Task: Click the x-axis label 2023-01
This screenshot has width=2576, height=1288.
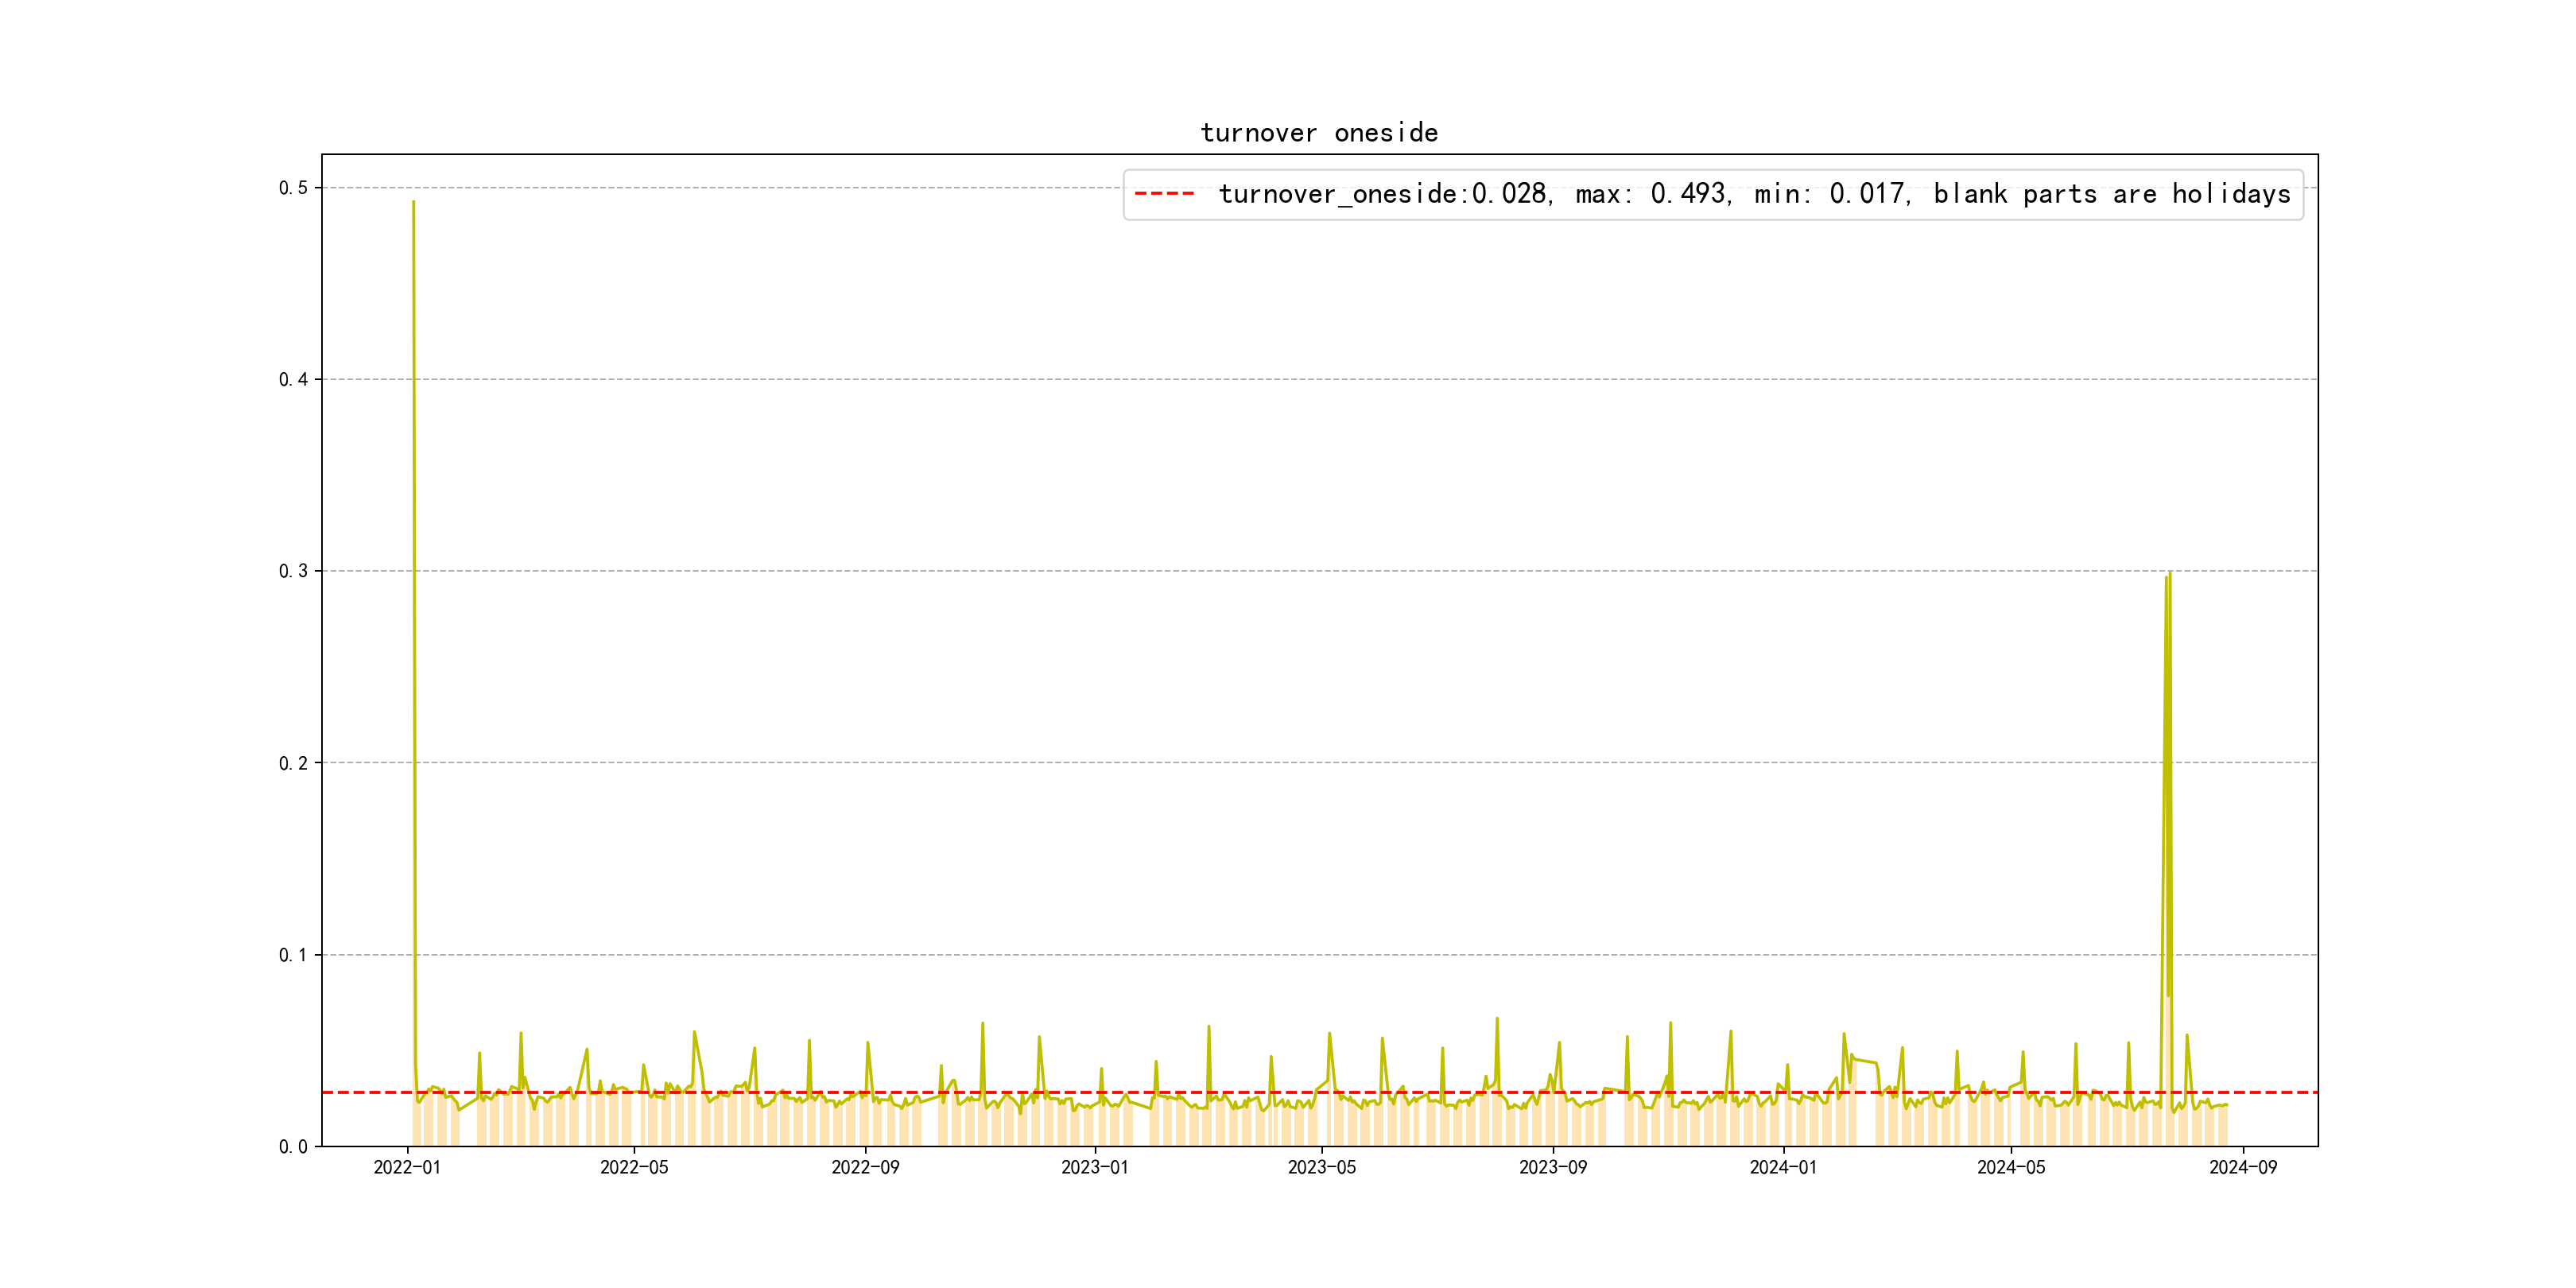Action: tap(1094, 1168)
